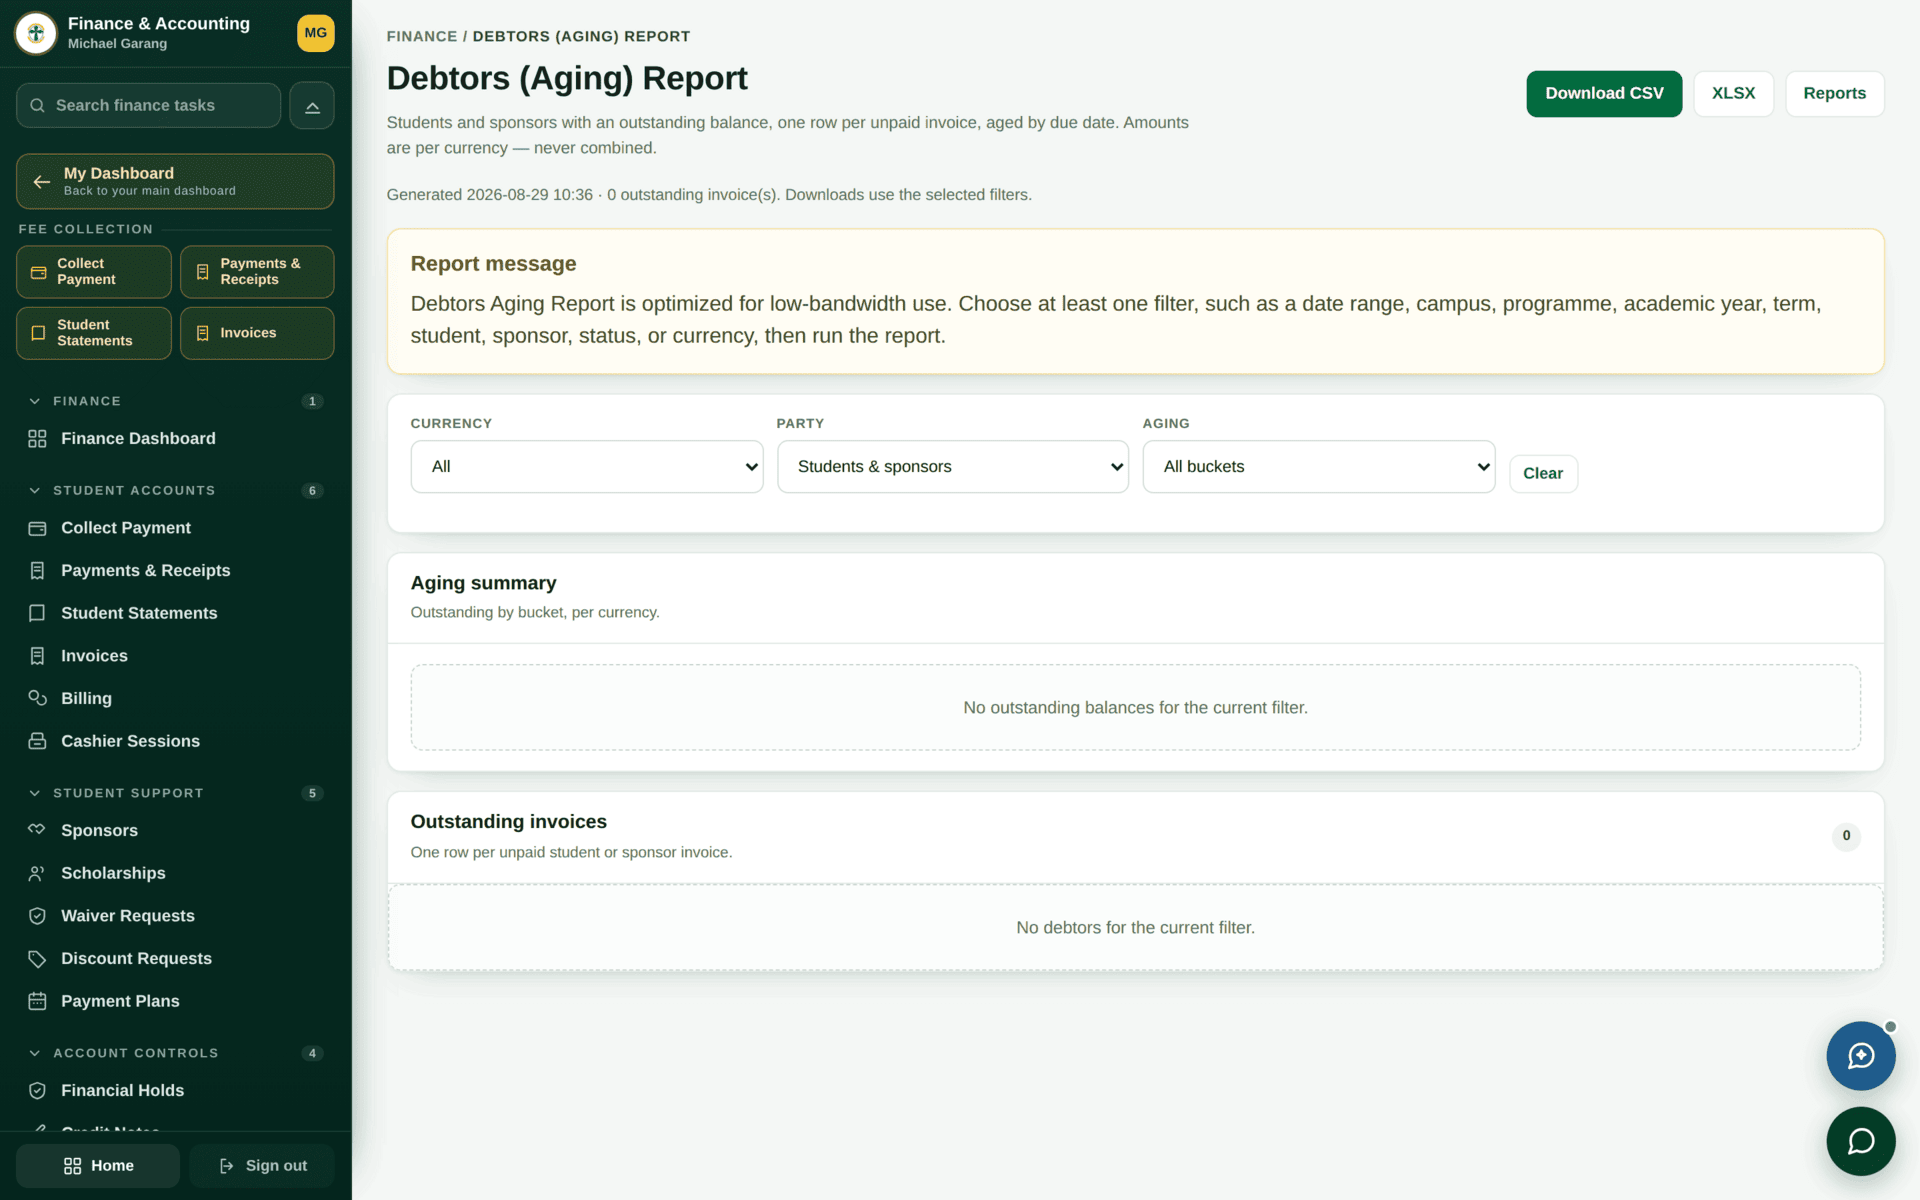
Task: Click the Reports button
Action: [1834, 94]
